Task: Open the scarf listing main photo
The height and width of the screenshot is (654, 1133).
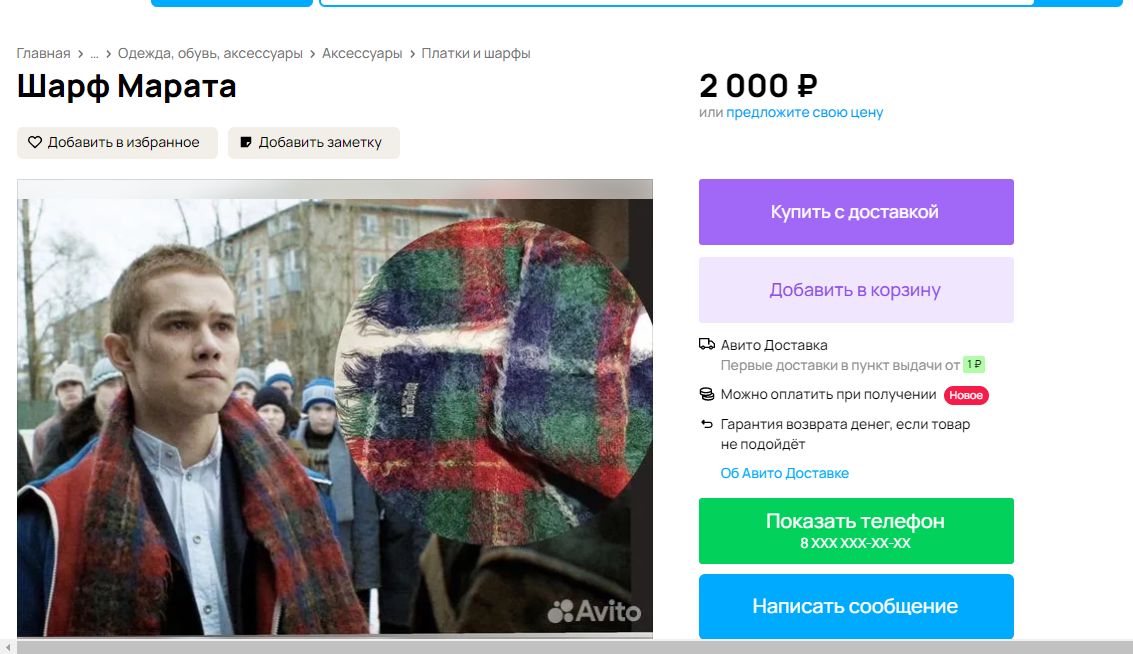Action: (x=335, y=409)
